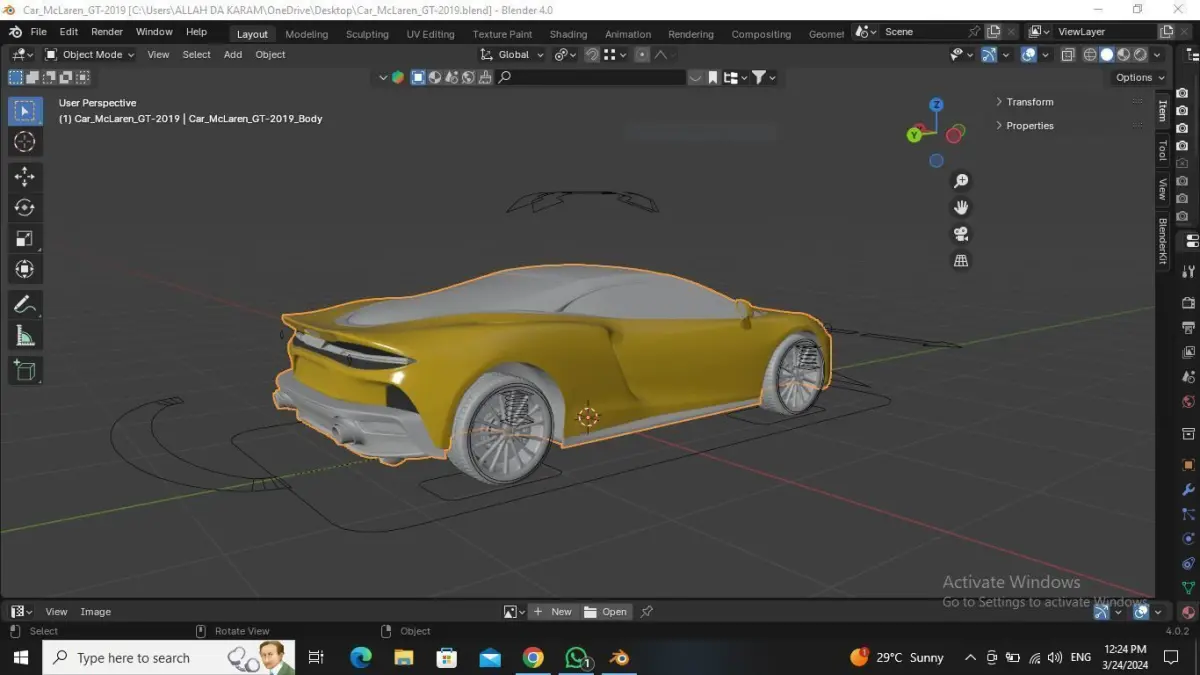This screenshot has width=1200, height=675.
Task: Choose the Rotate tool
Action: pyautogui.click(x=25, y=208)
